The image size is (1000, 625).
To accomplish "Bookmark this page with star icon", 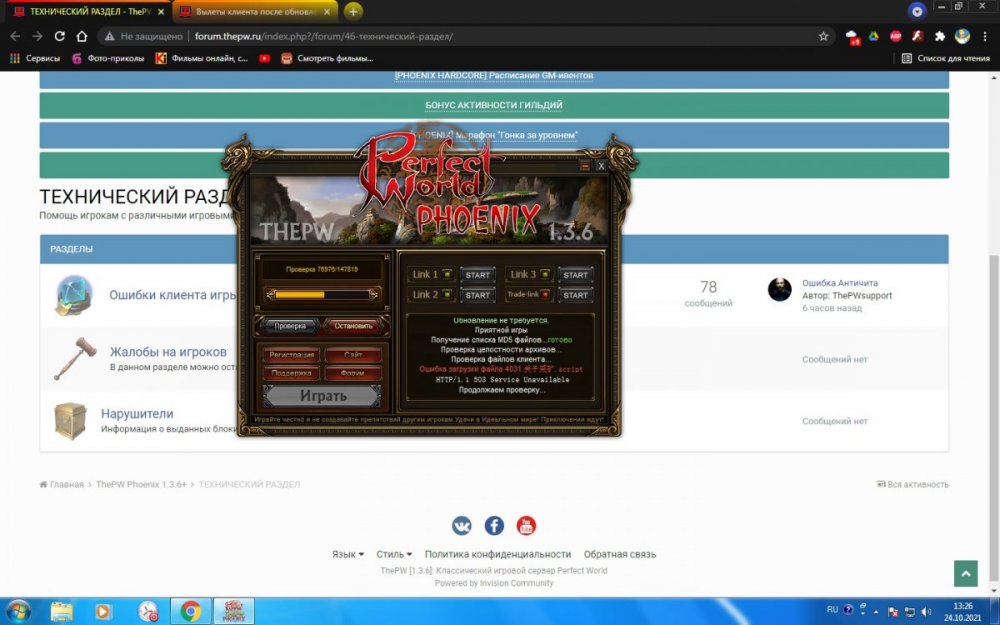I will (823, 36).
